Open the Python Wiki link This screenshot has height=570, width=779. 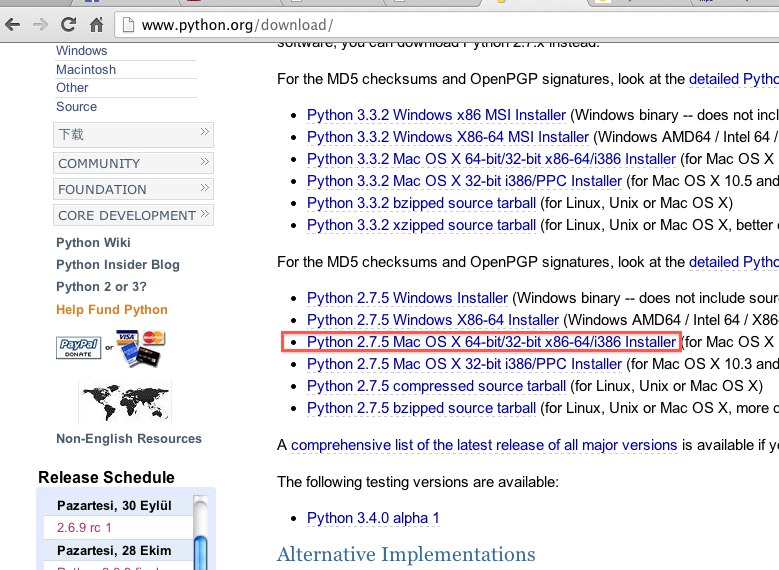pyautogui.click(x=93, y=243)
